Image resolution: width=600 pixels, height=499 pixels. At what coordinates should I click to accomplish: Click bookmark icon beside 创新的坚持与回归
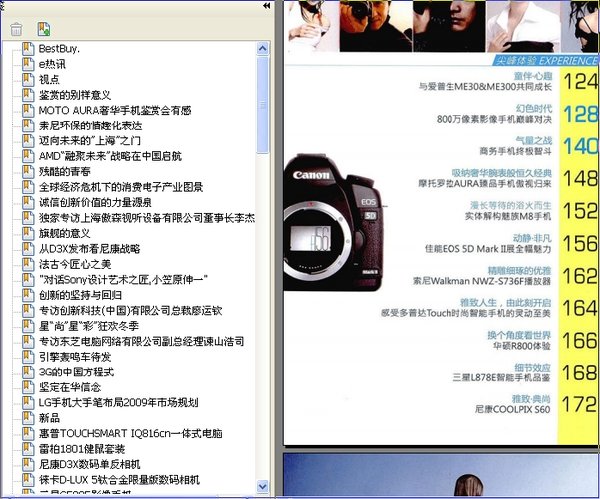click(x=28, y=295)
